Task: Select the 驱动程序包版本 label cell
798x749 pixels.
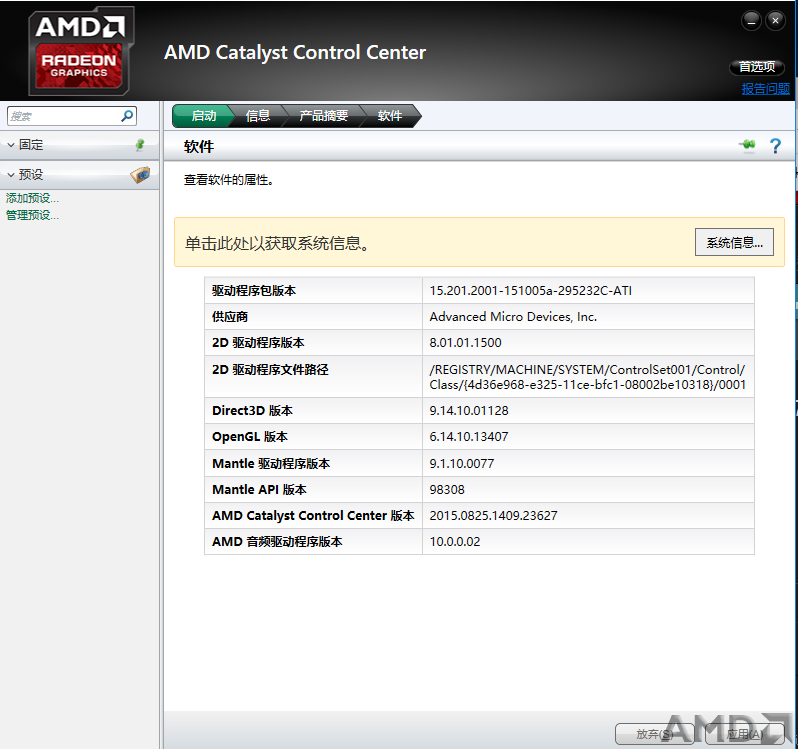Action: (x=314, y=291)
